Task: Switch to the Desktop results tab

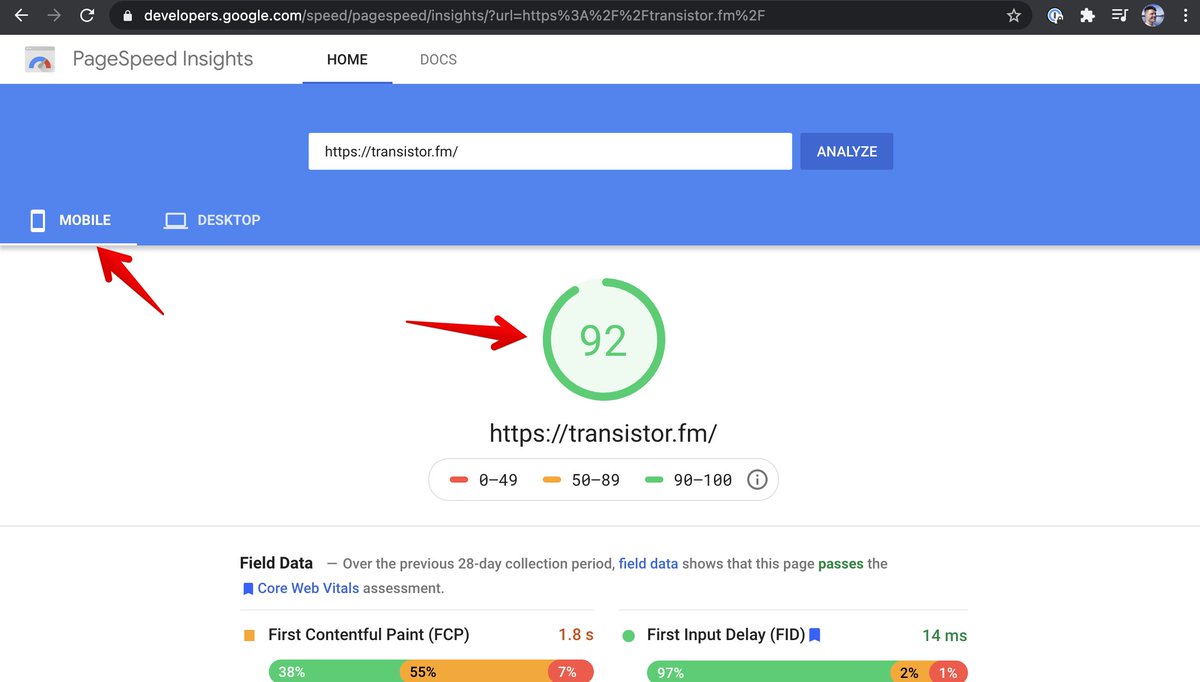Action: coord(212,220)
